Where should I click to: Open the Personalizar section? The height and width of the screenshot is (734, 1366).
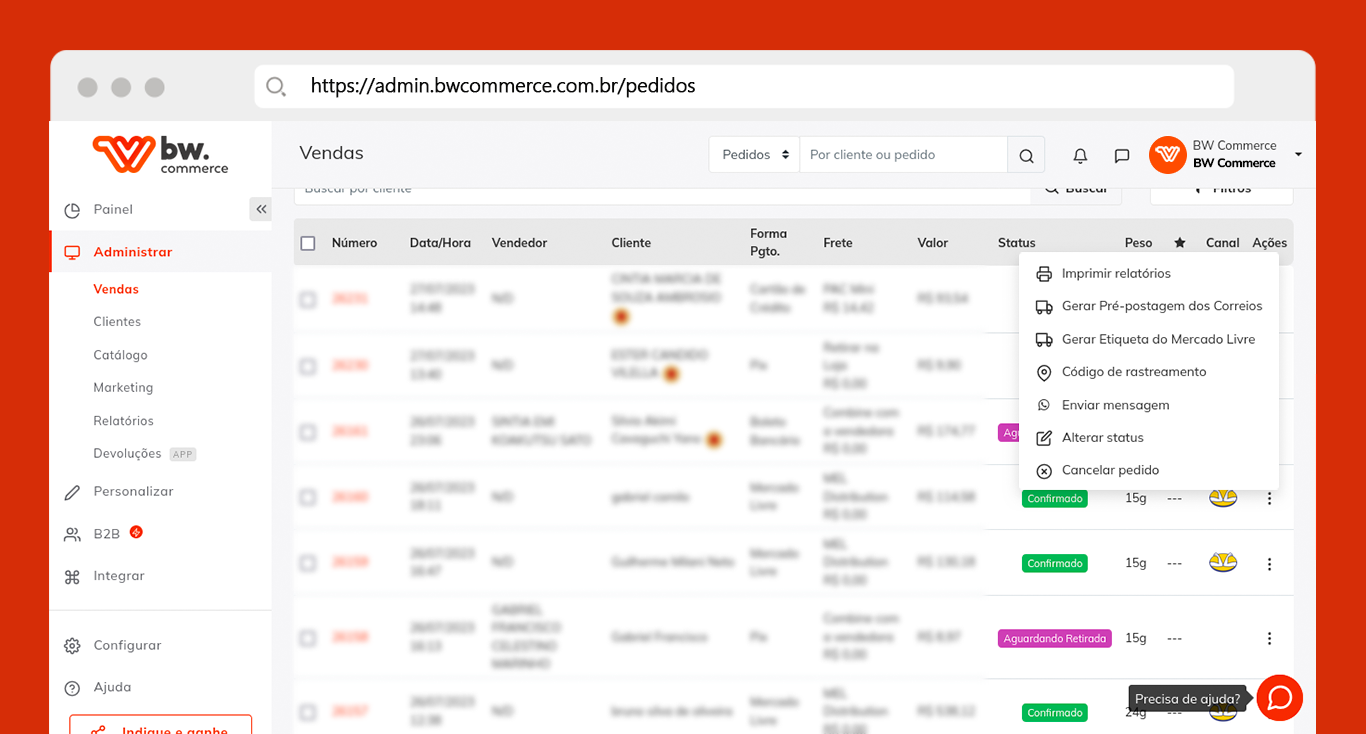pos(133,492)
